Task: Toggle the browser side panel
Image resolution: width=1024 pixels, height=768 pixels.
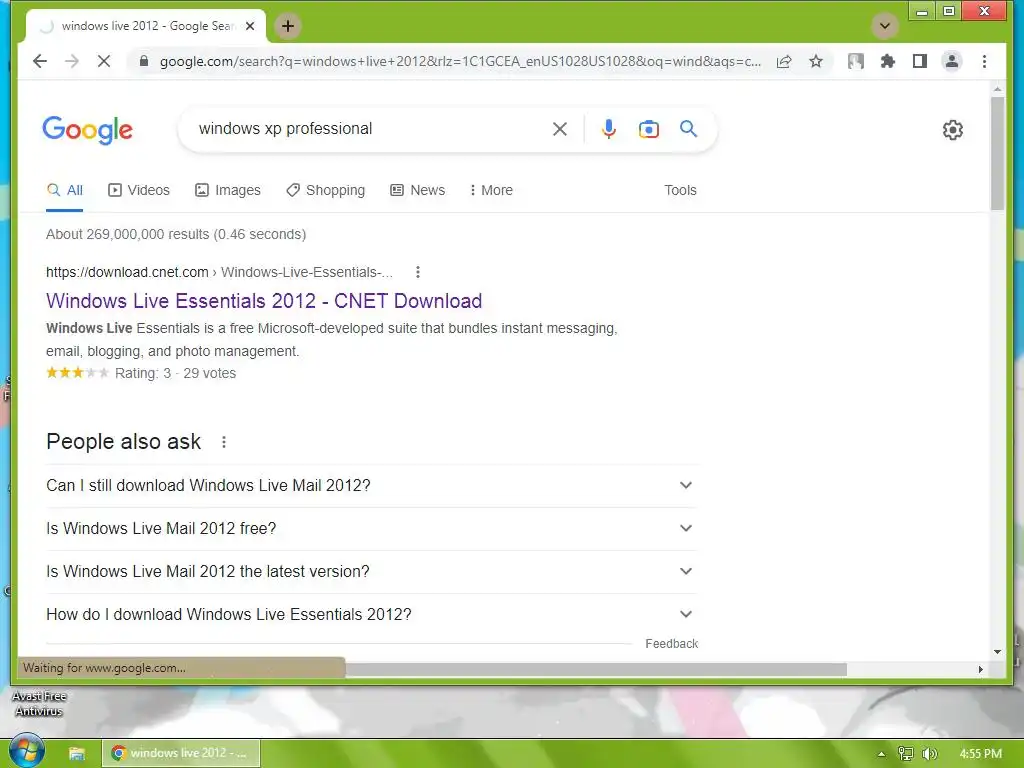Action: pyautogui.click(x=920, y=61)
